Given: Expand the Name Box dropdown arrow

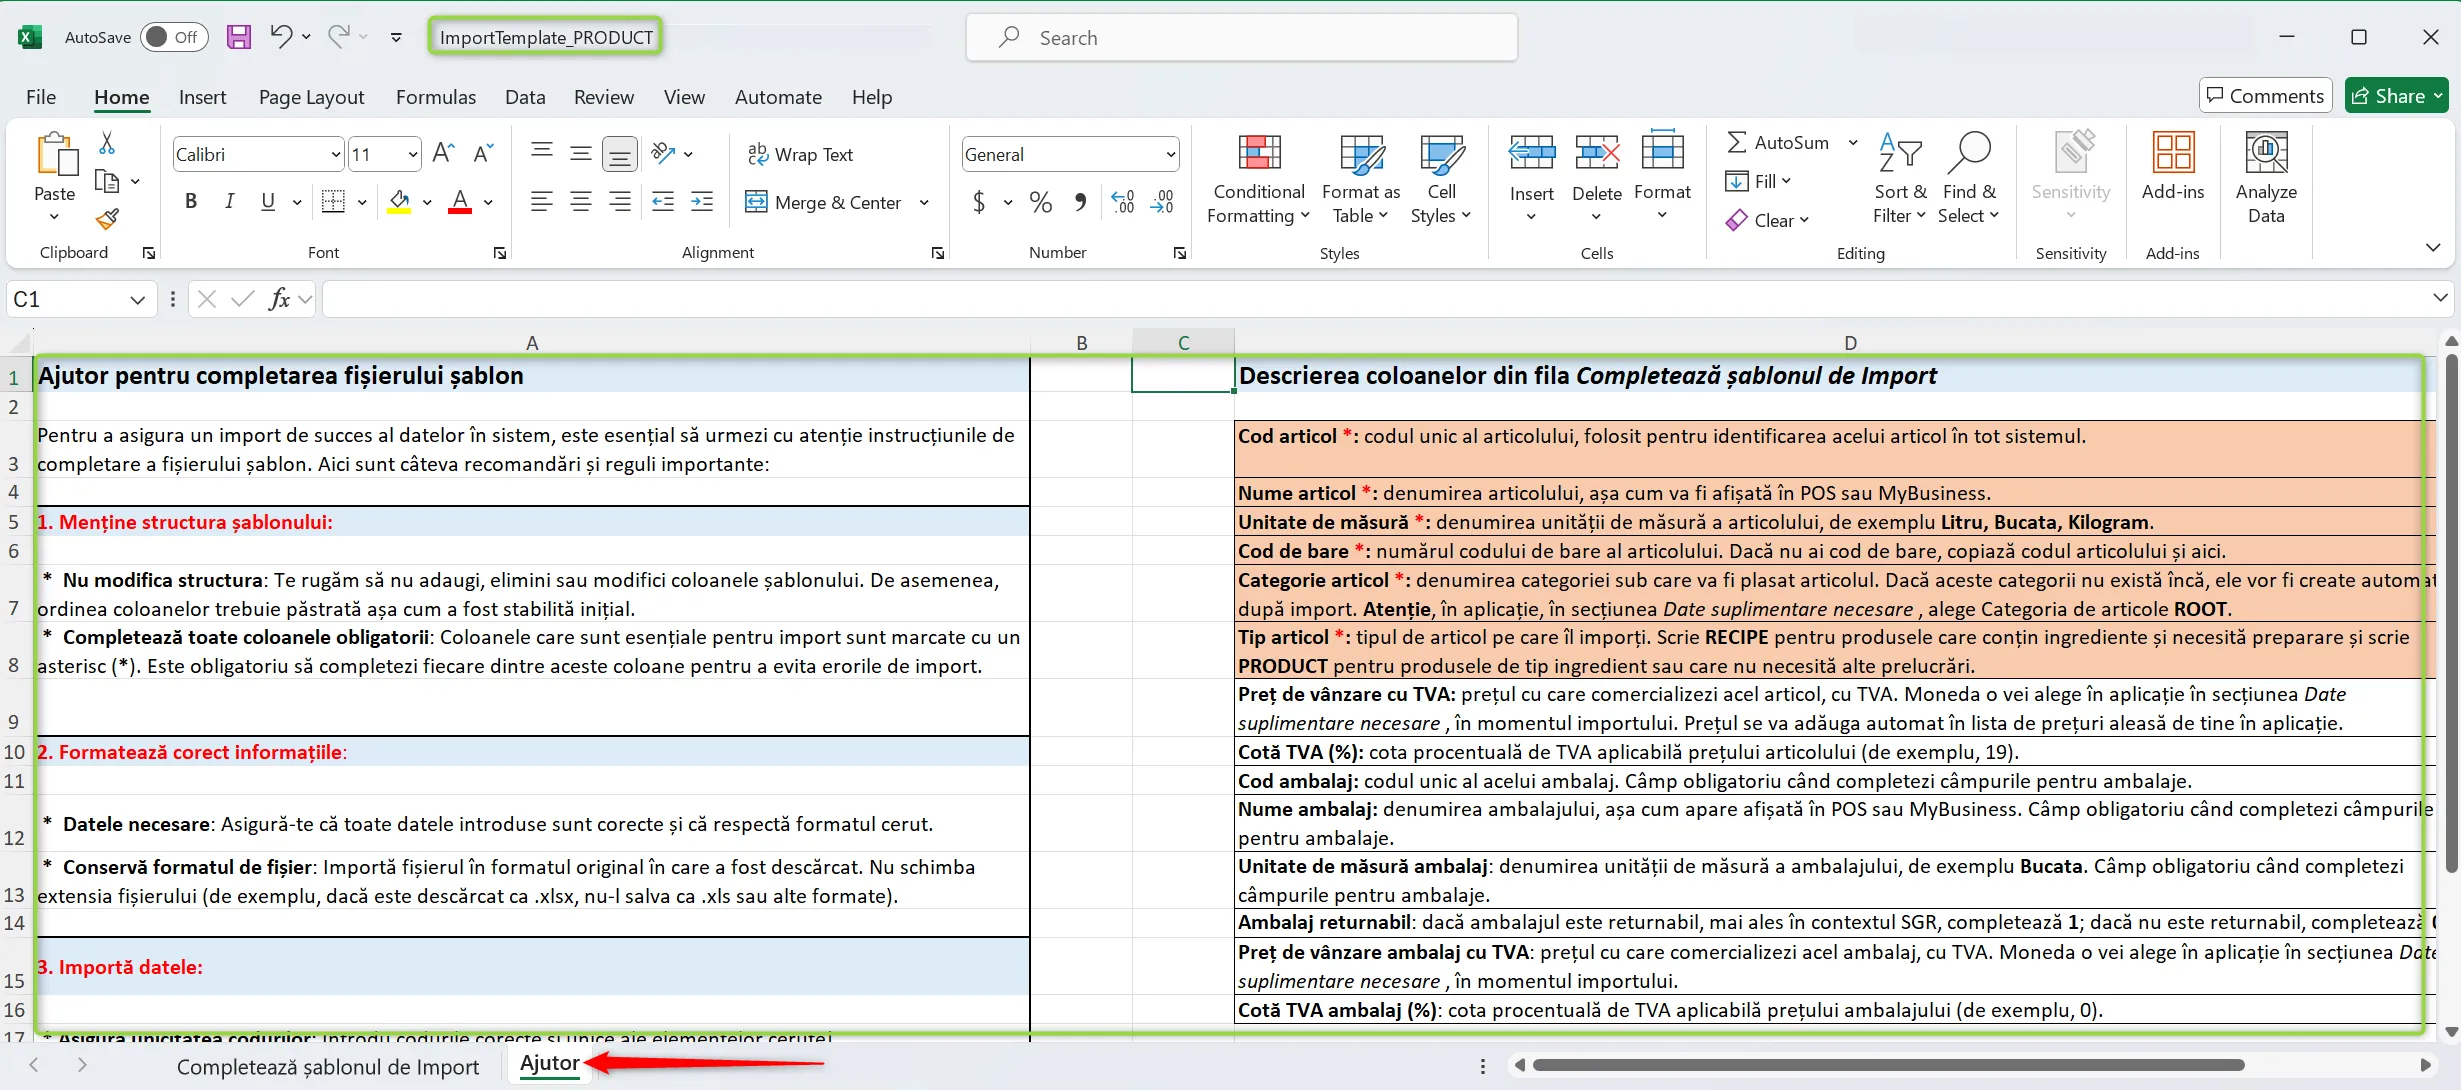Looking at the screenshot, I should 137,299.
